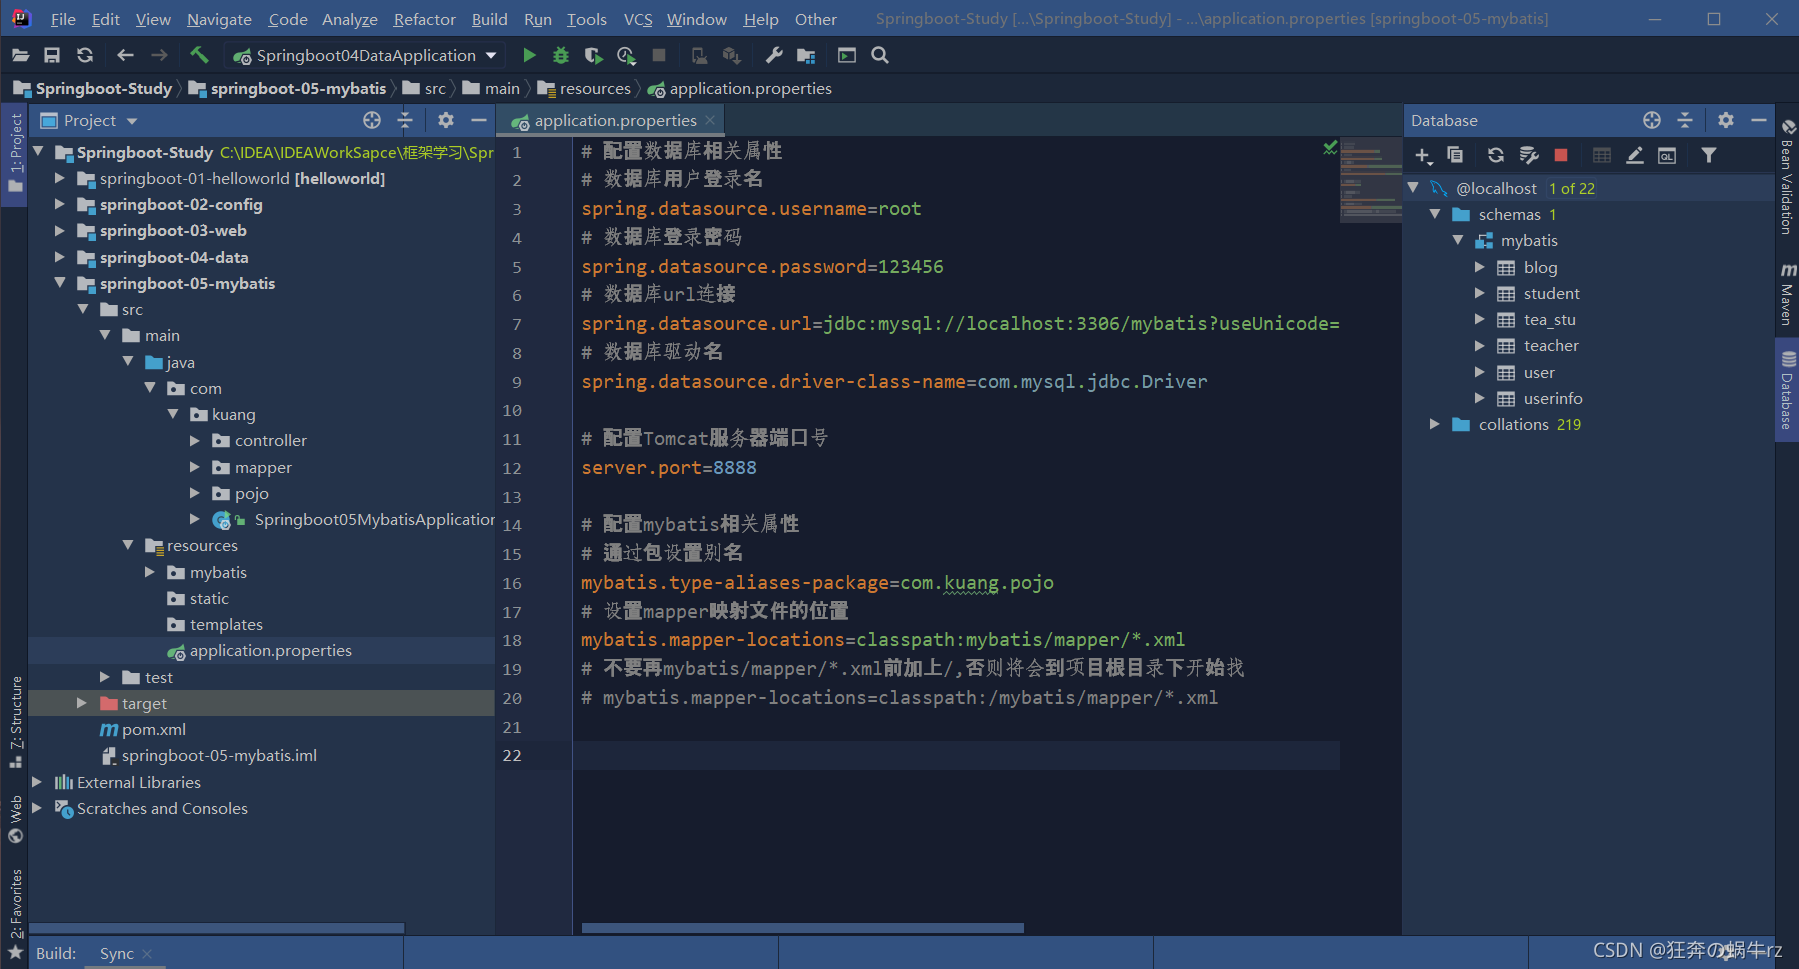Stop the running process main toolbar icon
This screenshot has width=1799, height=969.
659,55
